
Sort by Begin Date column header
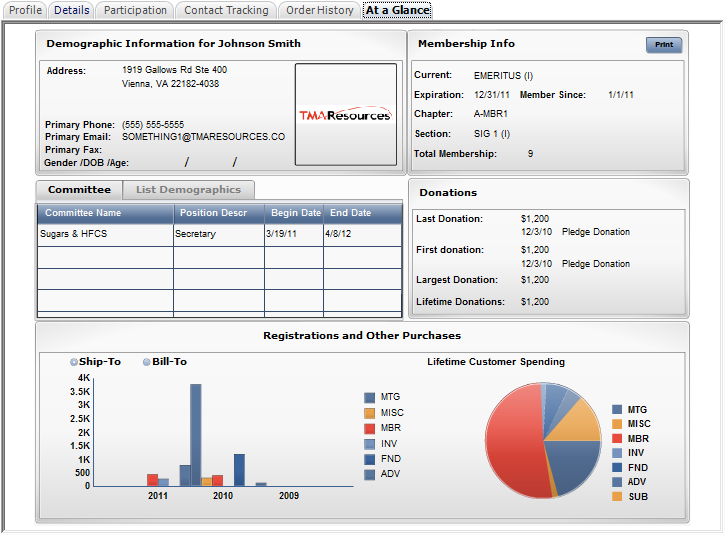click(294, 213)
